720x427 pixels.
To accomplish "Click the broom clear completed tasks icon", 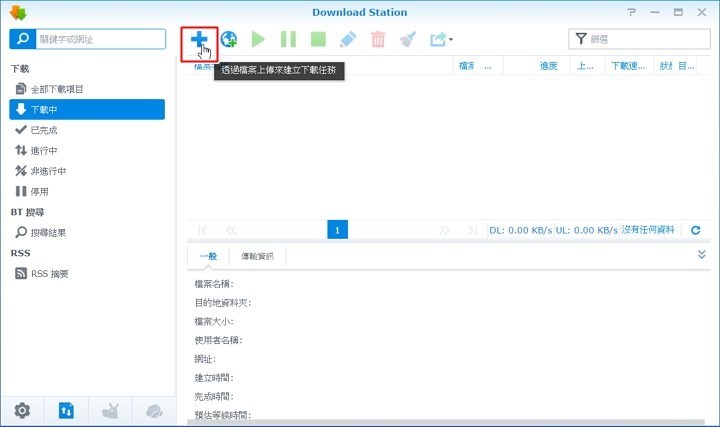I will (x=408, y=40).
